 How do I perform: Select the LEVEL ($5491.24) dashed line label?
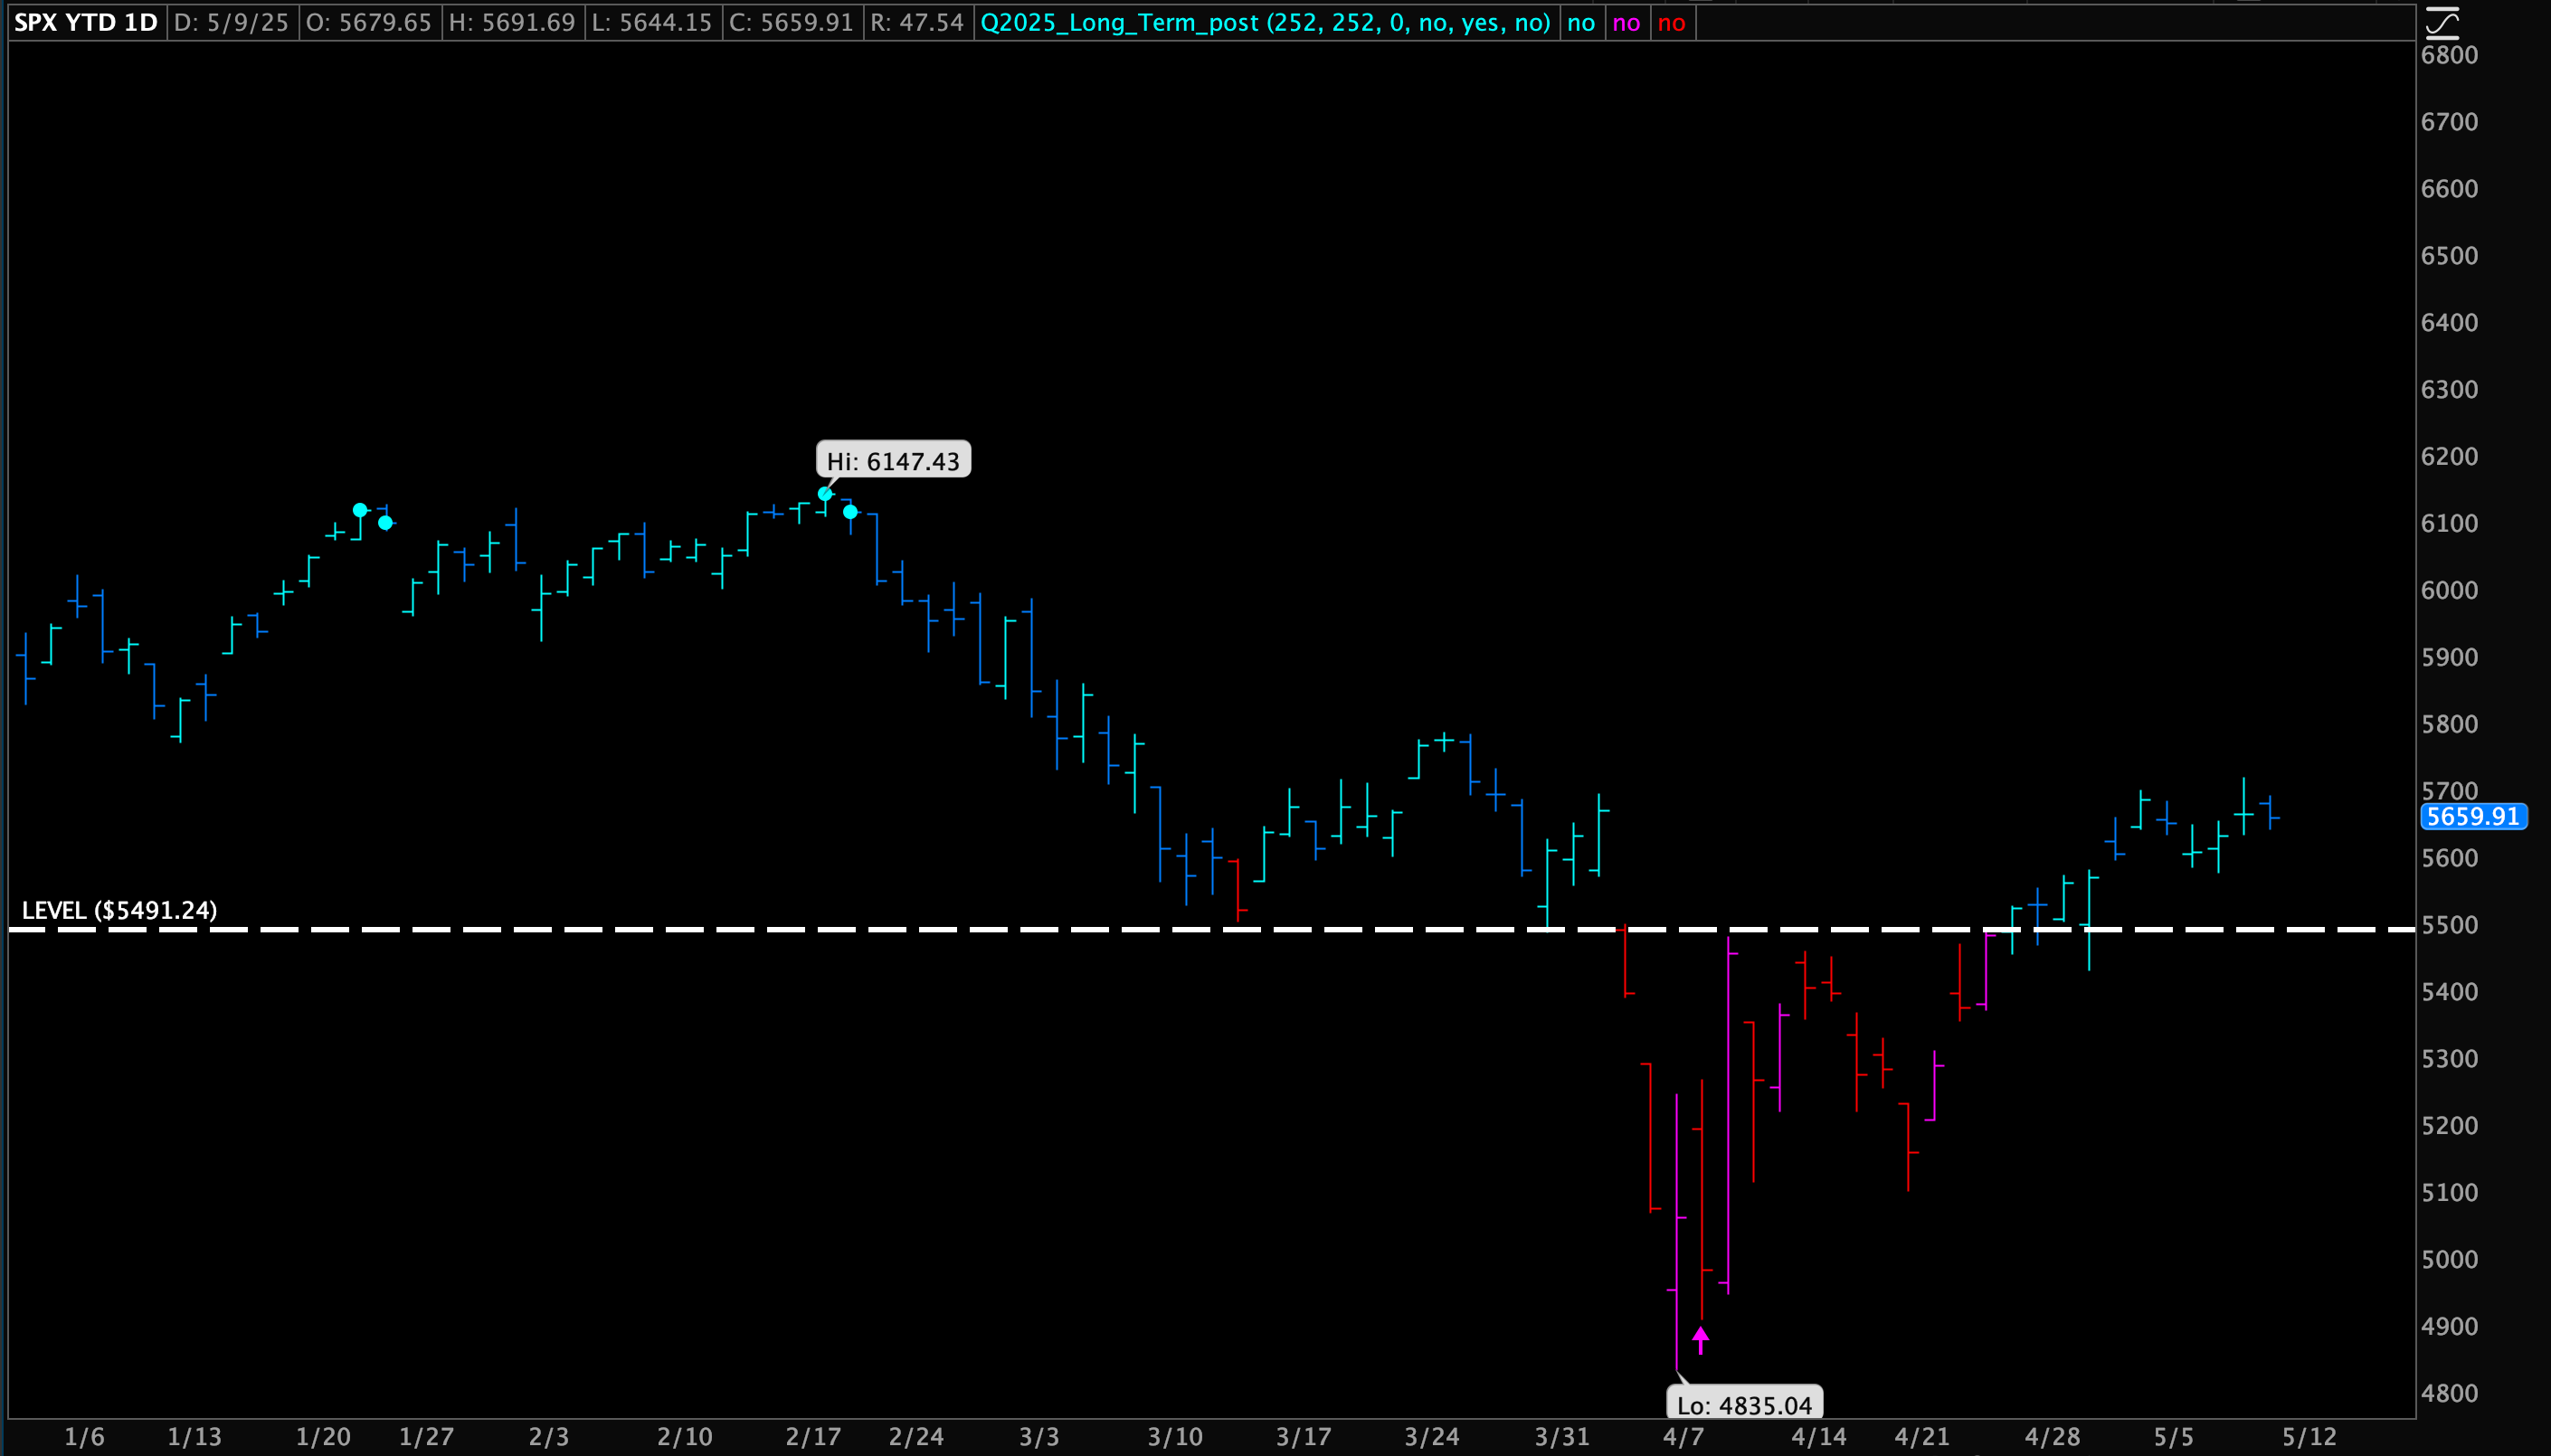click(119, 910)
